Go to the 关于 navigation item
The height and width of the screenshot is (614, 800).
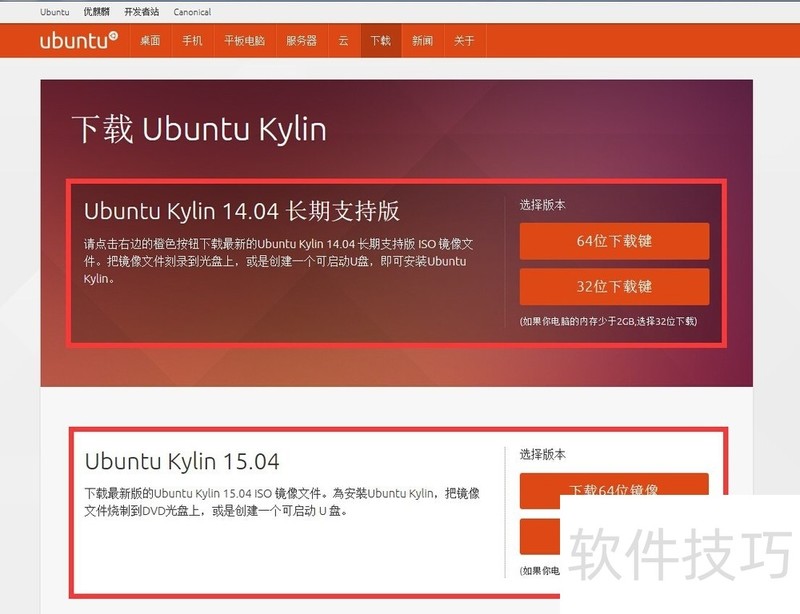click(464, 41)
